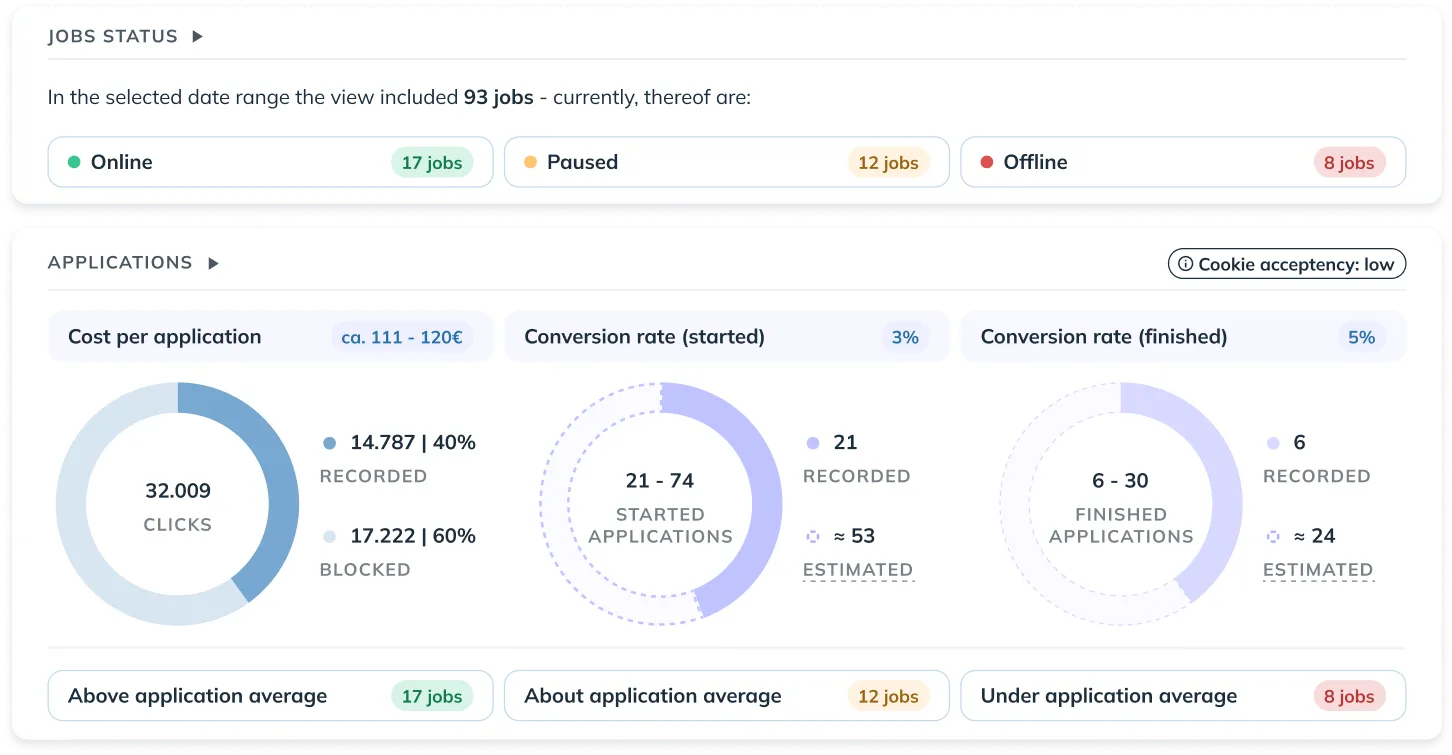Image resolution: width=1452 pixels, height=755 pixels.
Task: Click the Cookie acceptency: low button
Action: tap(1287, 263)
